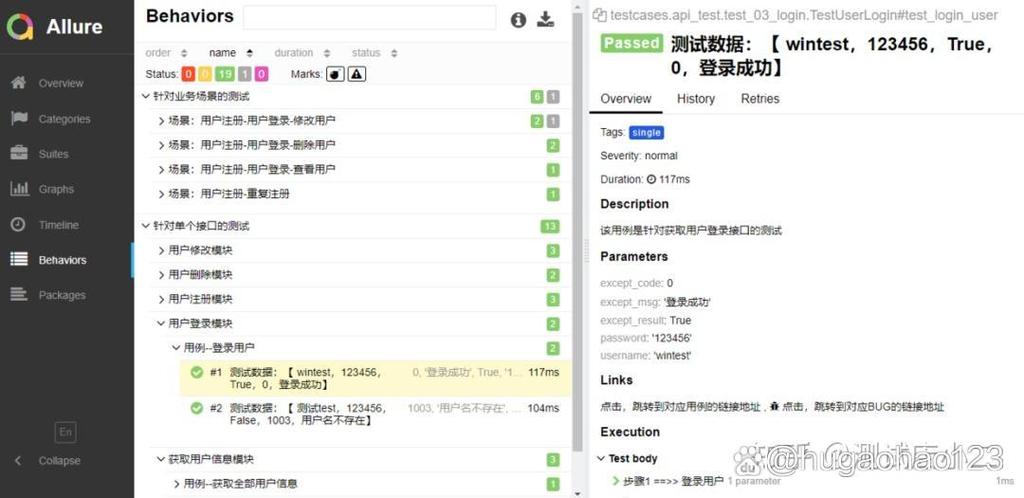The width and height of the screenshot is (1024, 498).
Task: Click the info icon beside search
Action: tap(519, 20)
